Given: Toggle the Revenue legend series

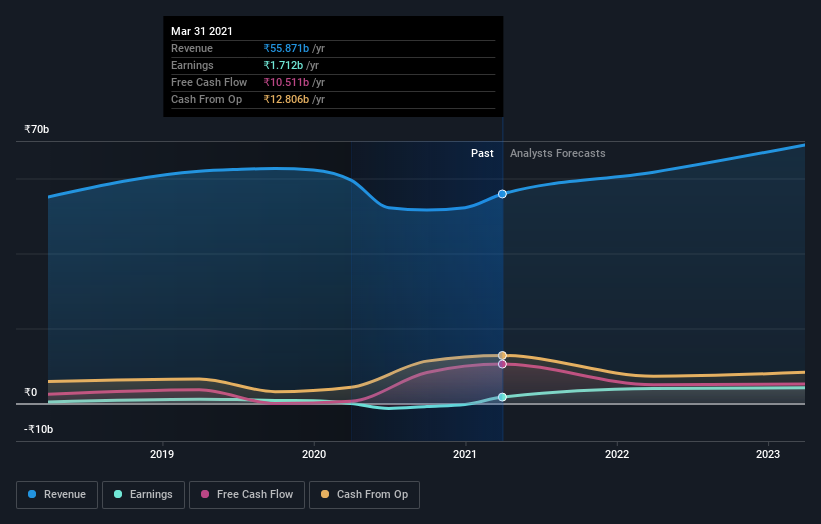Looking at the screenshot, I should [x=57, y=495].
